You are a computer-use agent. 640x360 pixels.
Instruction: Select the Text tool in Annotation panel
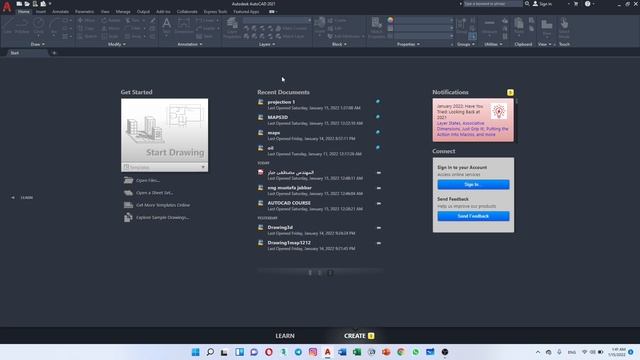(x=167, y=25)
